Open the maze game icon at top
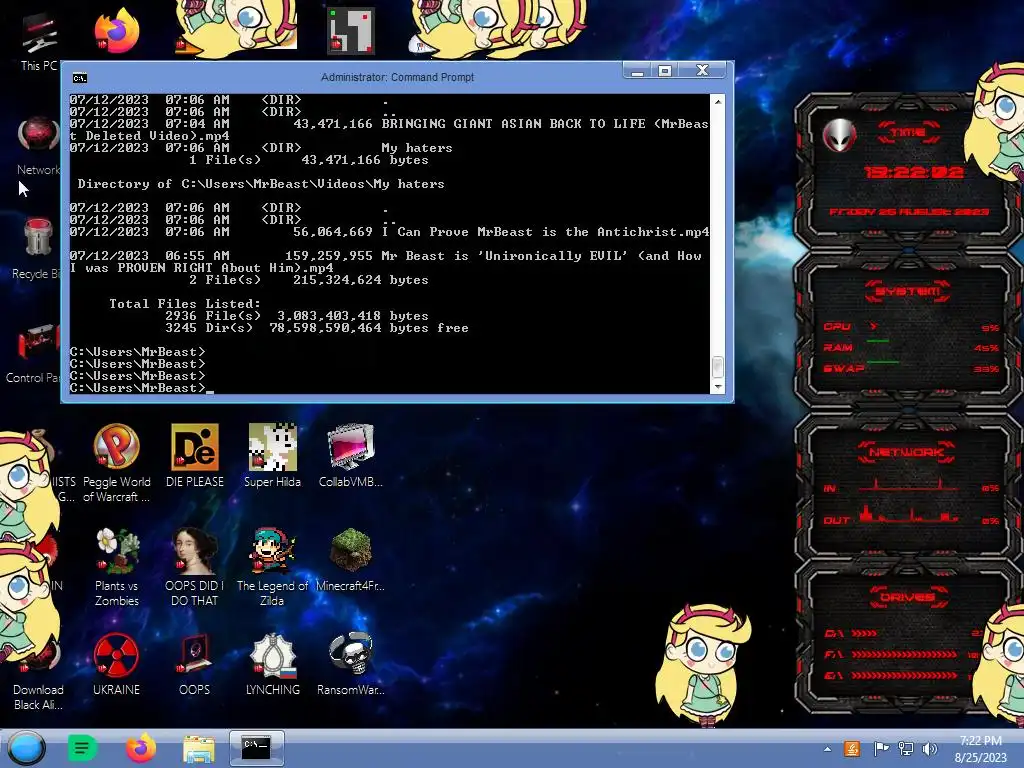The image size is (1024, 768). point(351,31)
